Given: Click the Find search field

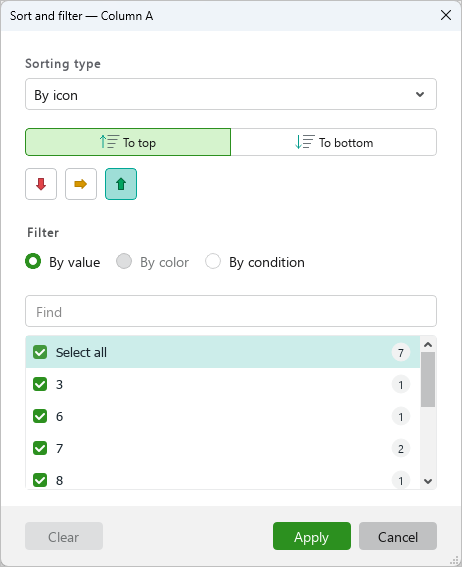Looking at the screenshot, I should pos(231,311).
